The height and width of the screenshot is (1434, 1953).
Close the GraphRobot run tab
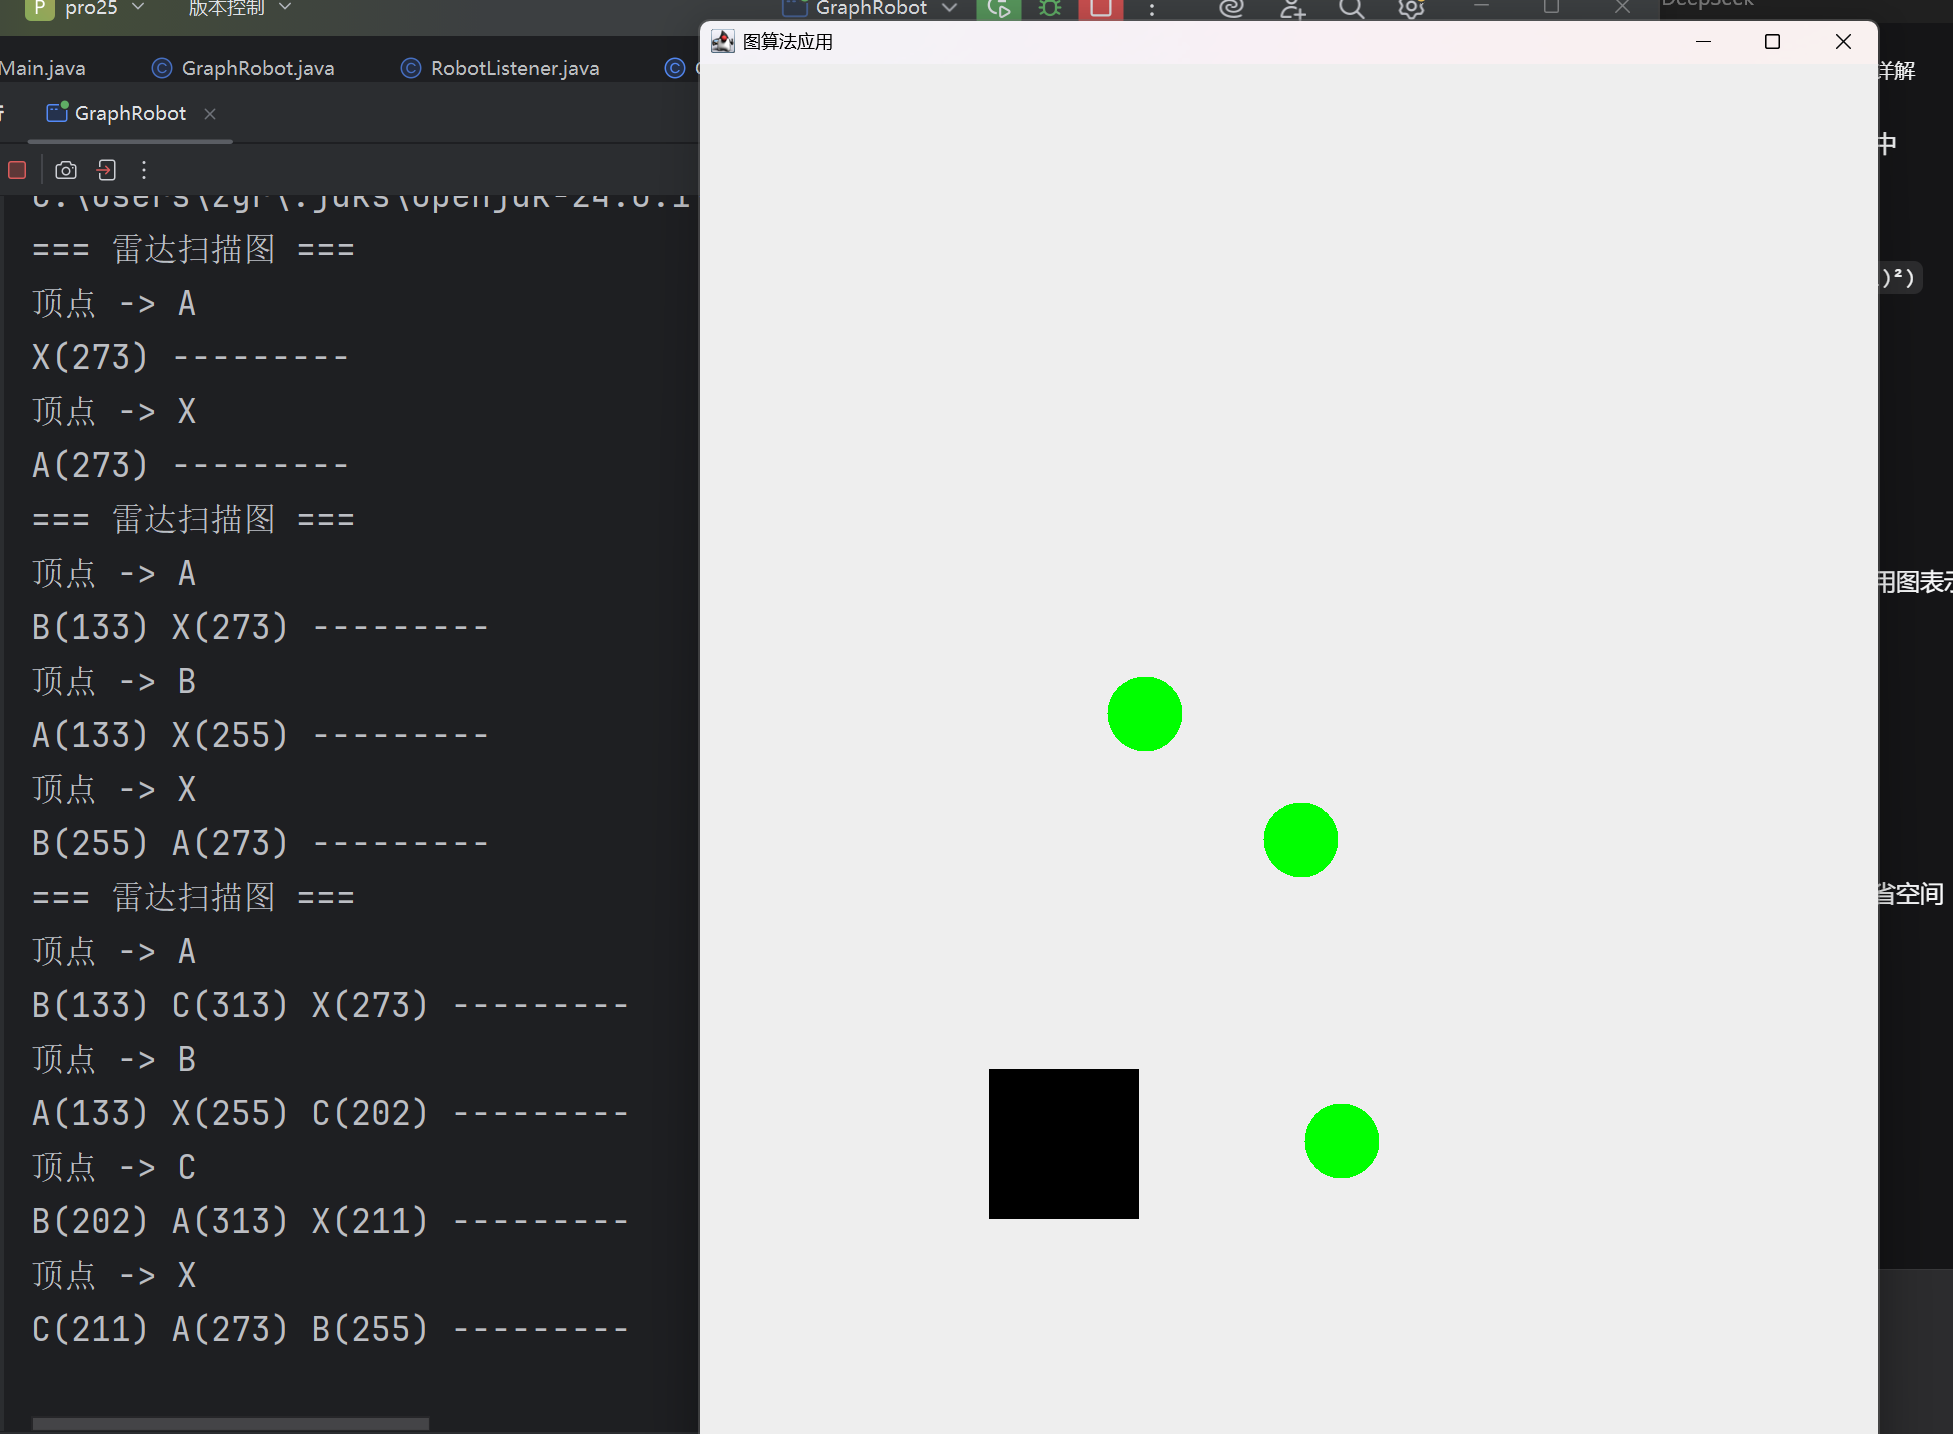click(x=210, y=114)
